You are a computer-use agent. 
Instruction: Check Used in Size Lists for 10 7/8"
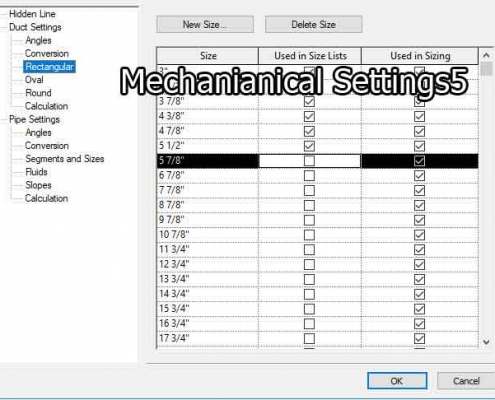coord(309,235)
